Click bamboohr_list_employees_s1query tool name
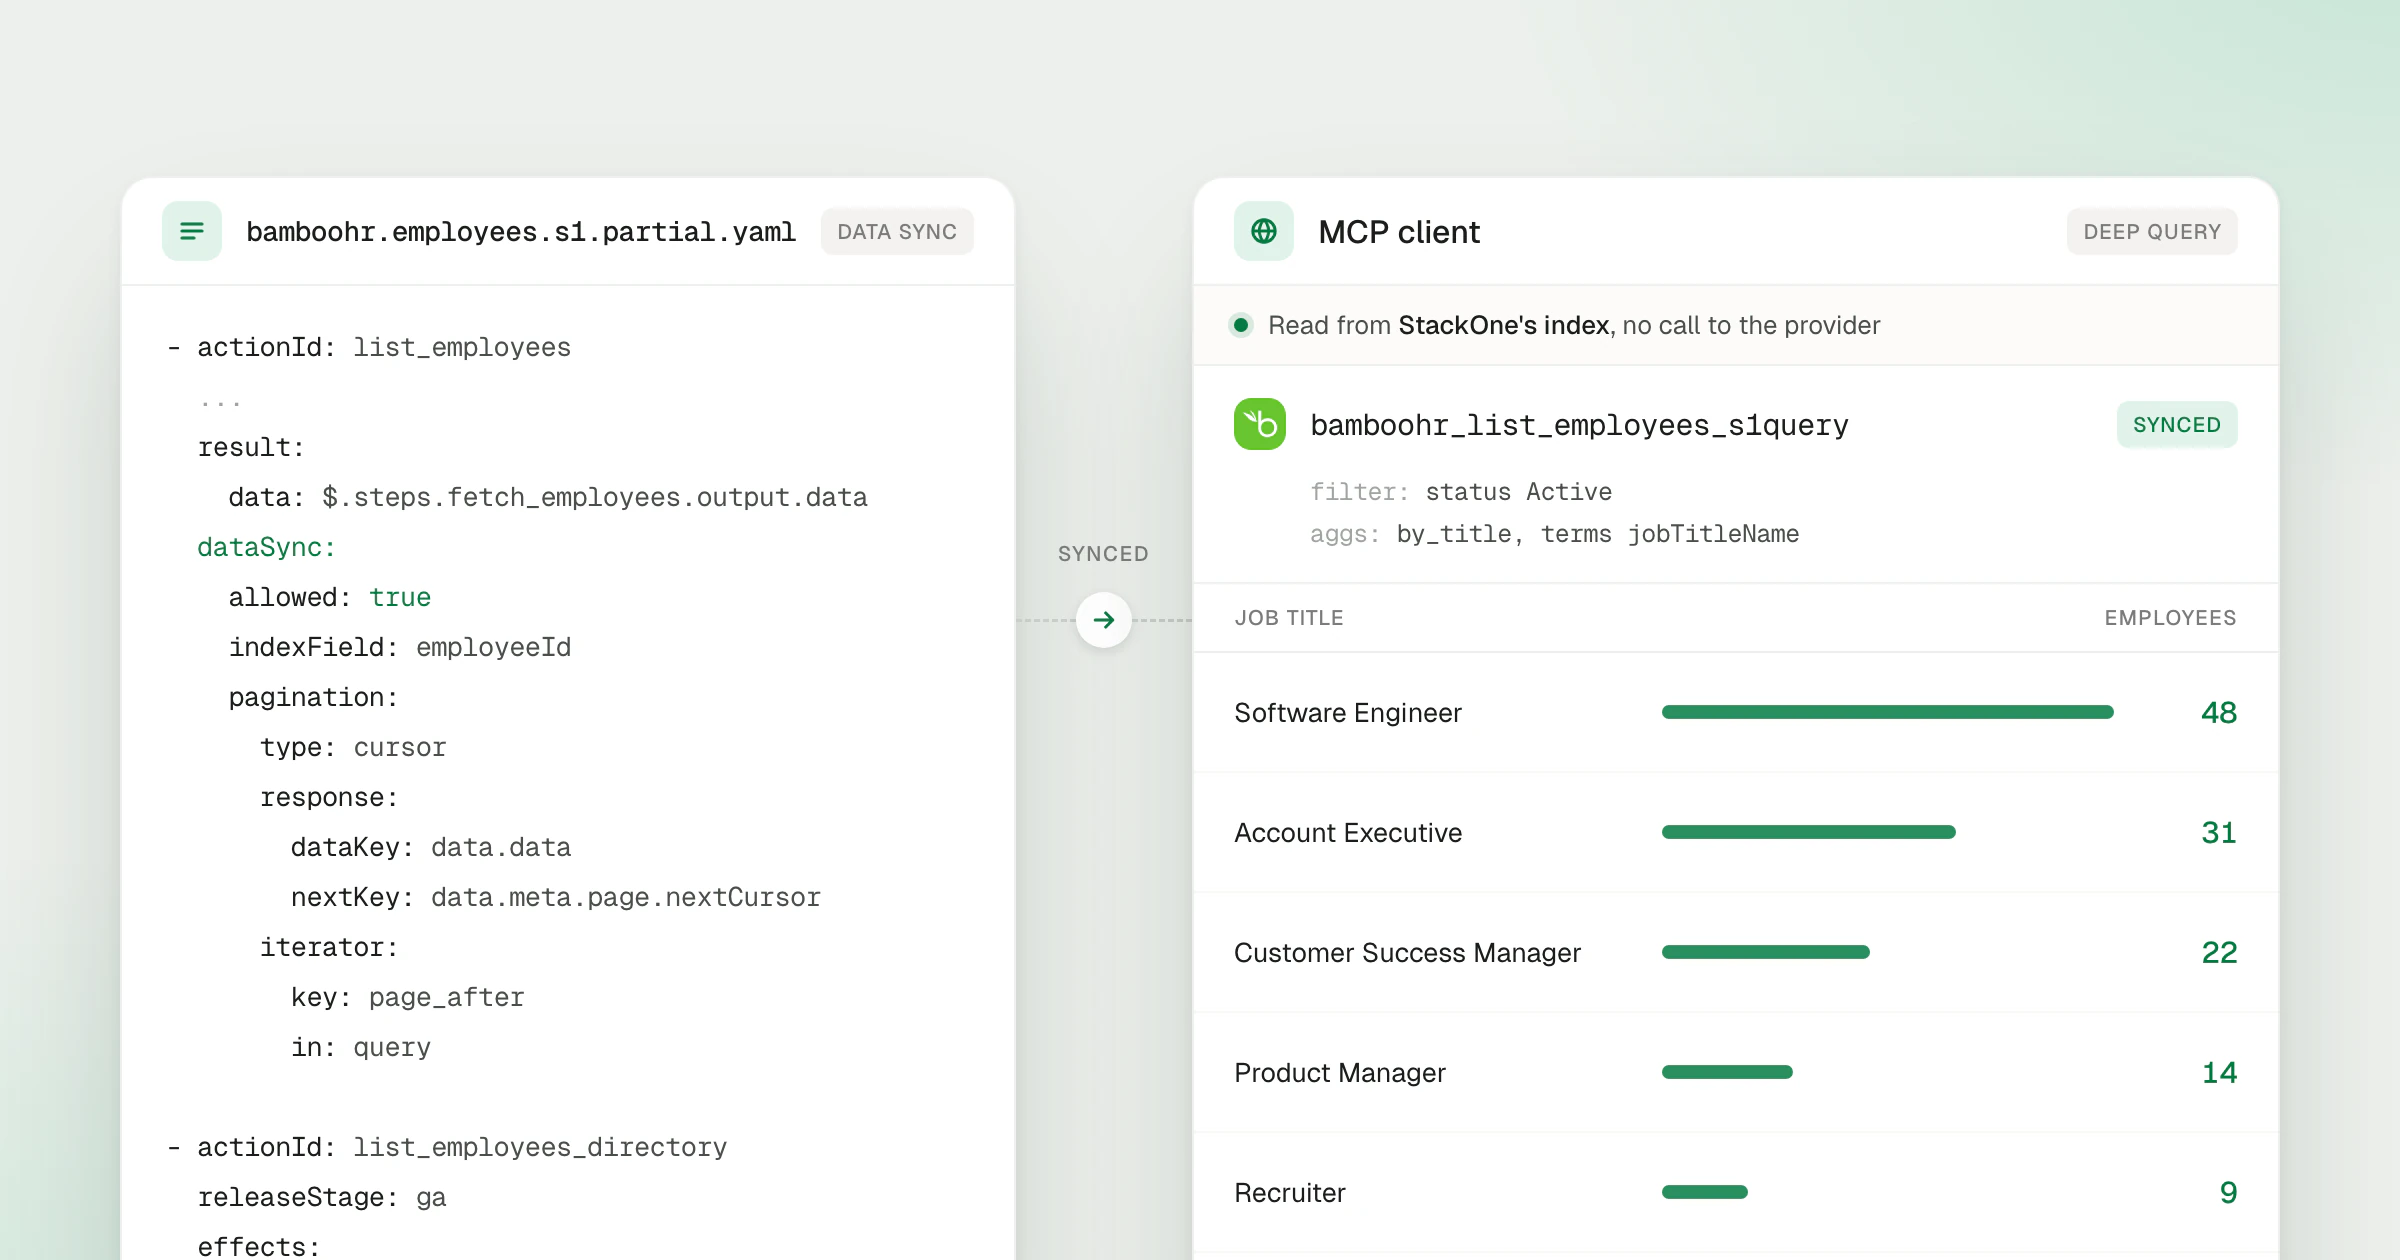This screenshot has height=1260, width=2400. click(x=1579, y=425)
